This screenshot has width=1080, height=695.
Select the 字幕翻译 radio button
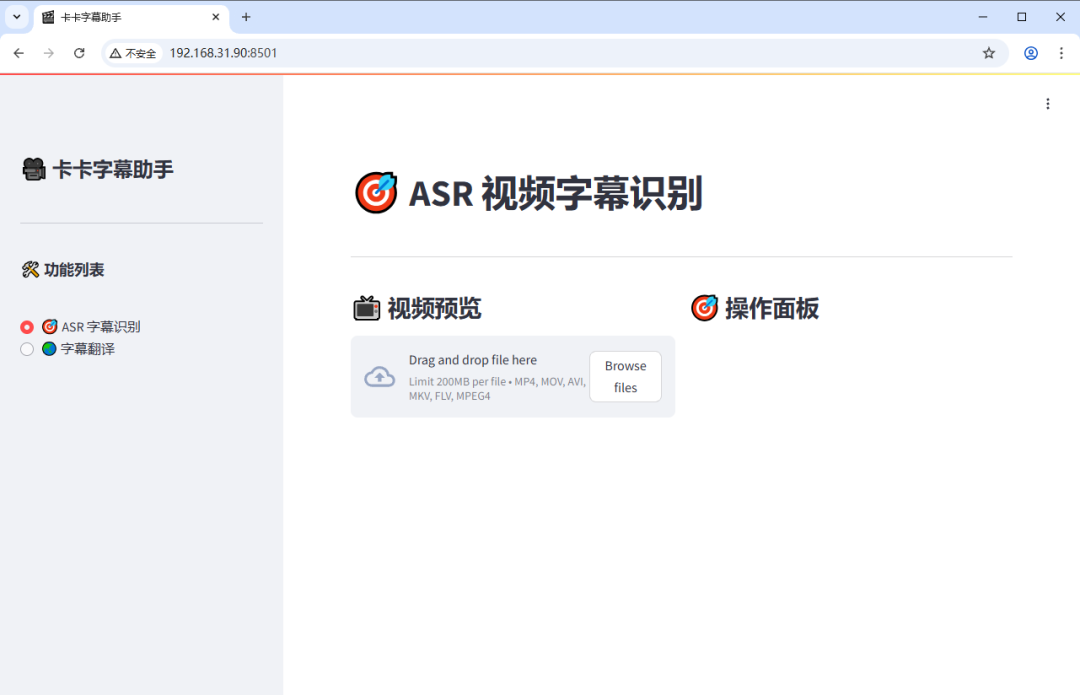pos(27,348)
